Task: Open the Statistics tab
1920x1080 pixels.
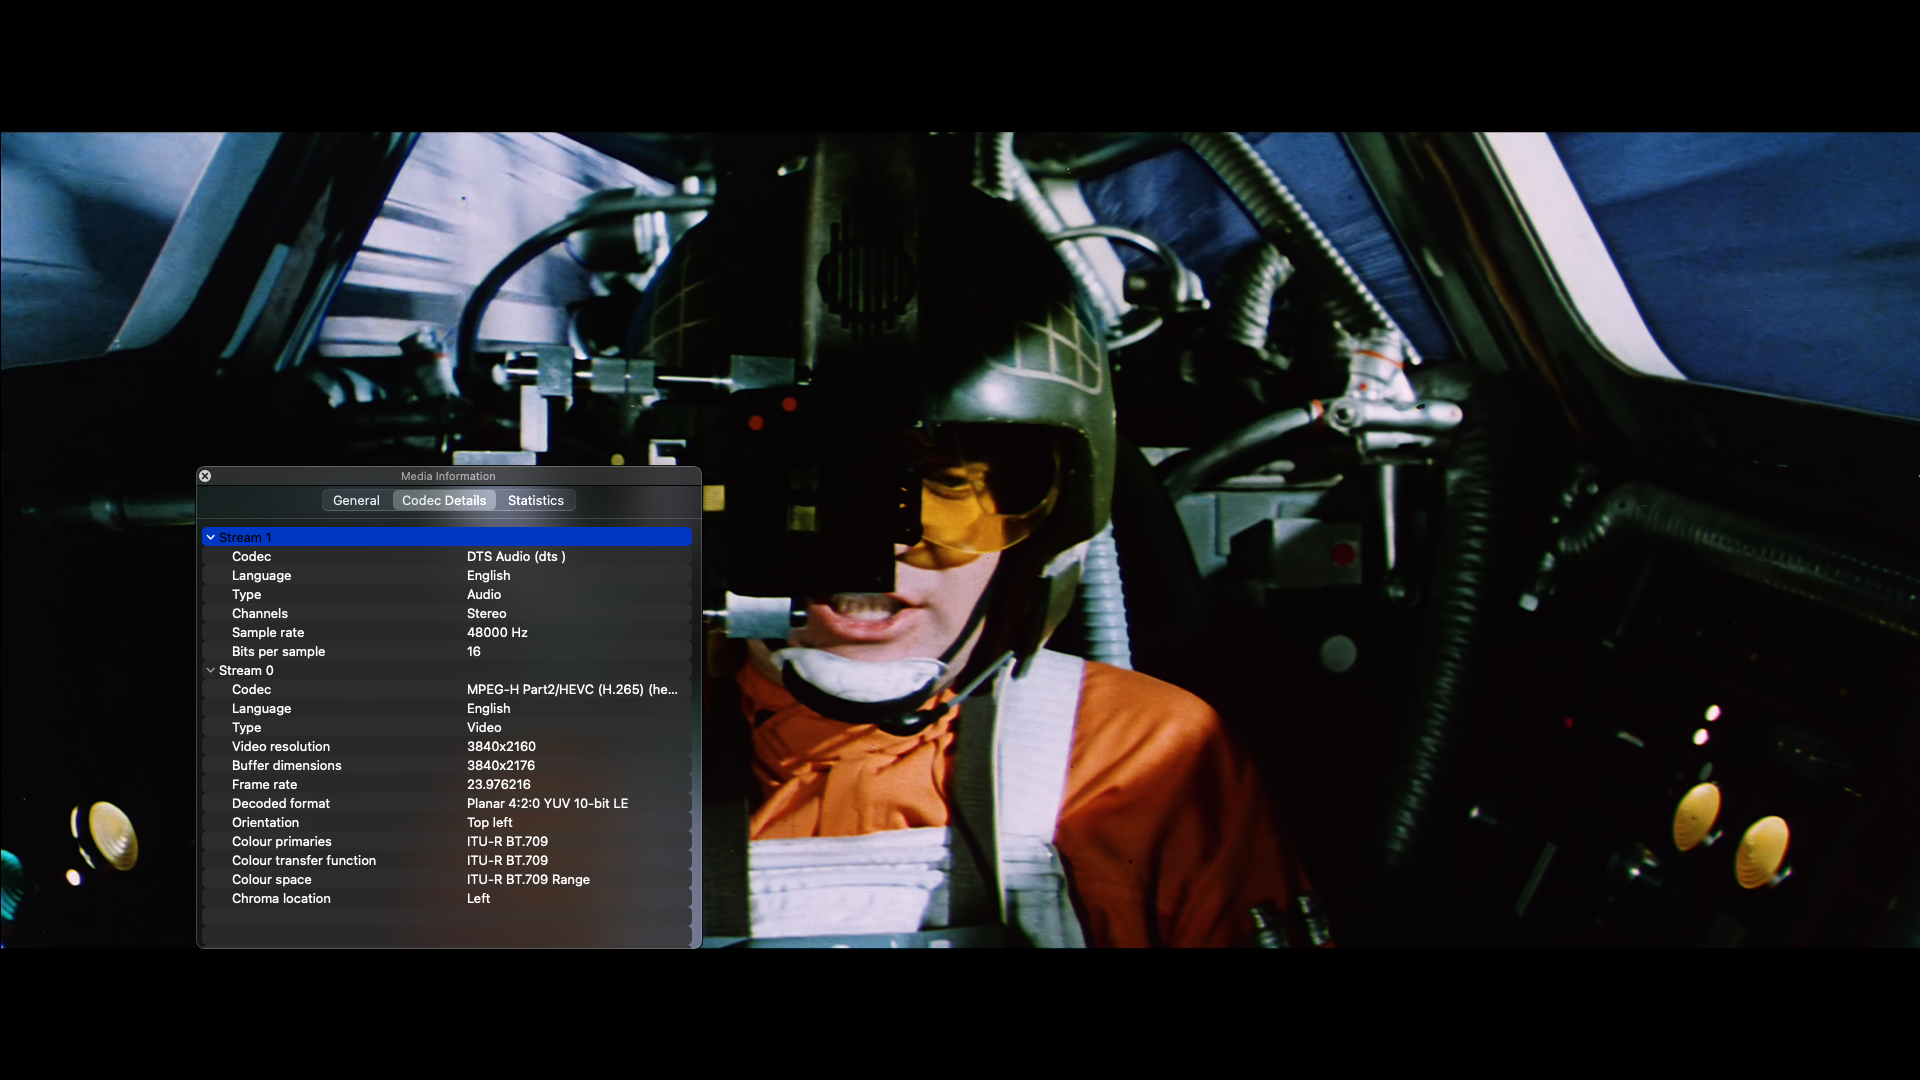Action: tap(535, 500)
